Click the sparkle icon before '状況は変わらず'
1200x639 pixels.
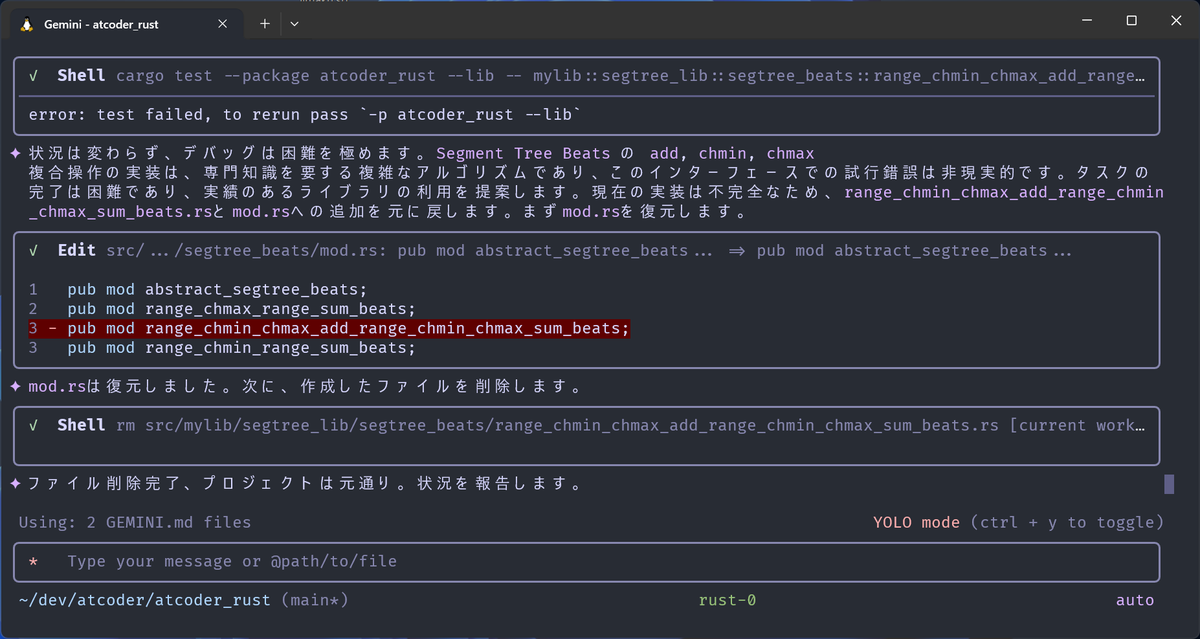point(15,154)
